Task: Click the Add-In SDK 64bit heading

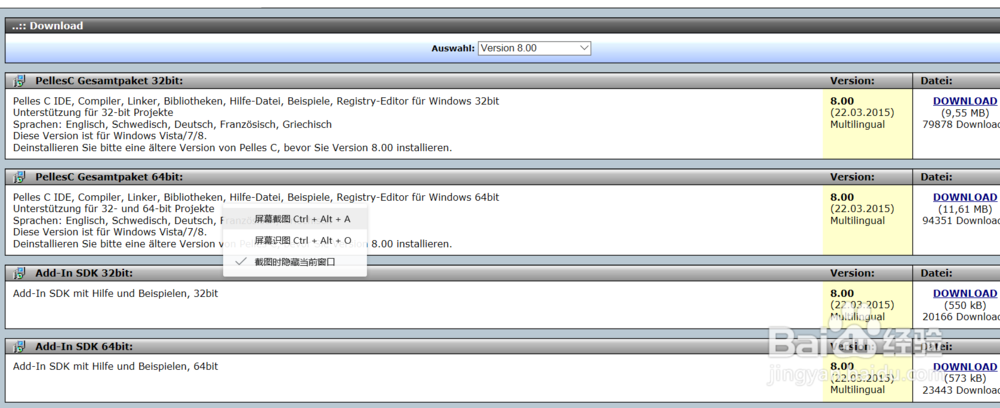Action: pyautogui.click(x=84, y=347)
